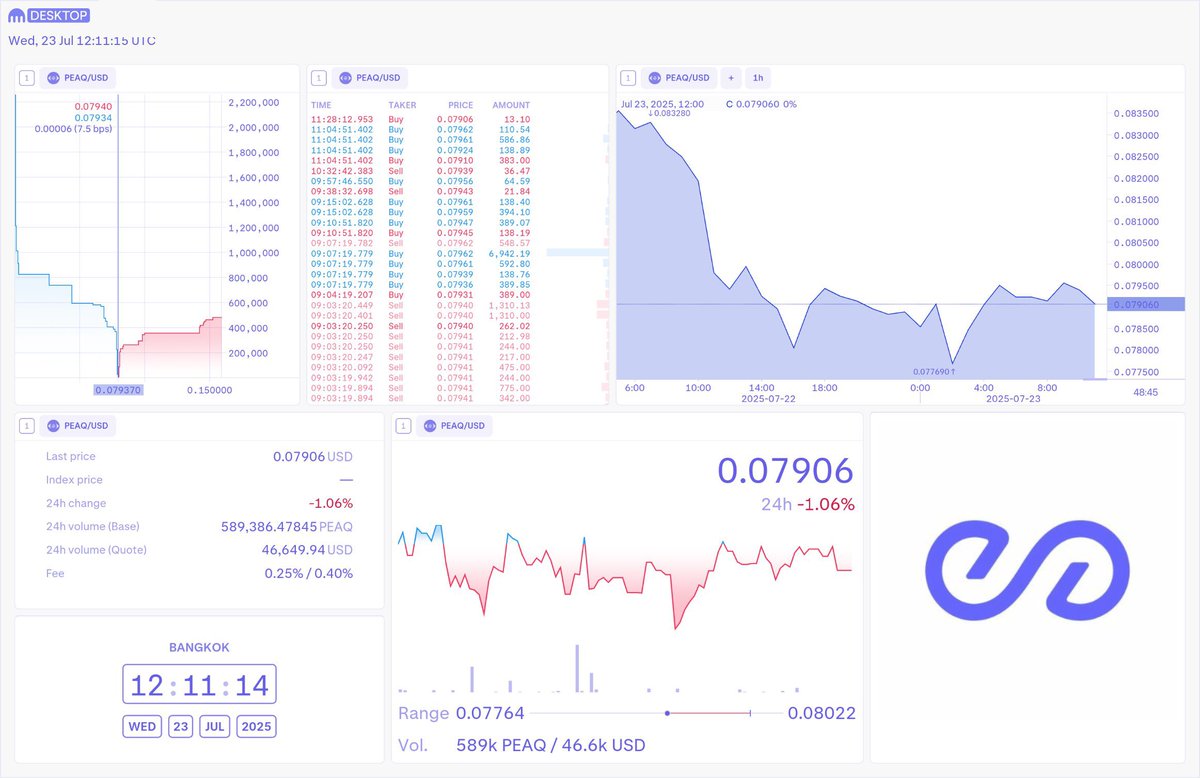Click the Range low value 0.07764
Viewport: 1200px width, 778px height.
tap(490, 714)
